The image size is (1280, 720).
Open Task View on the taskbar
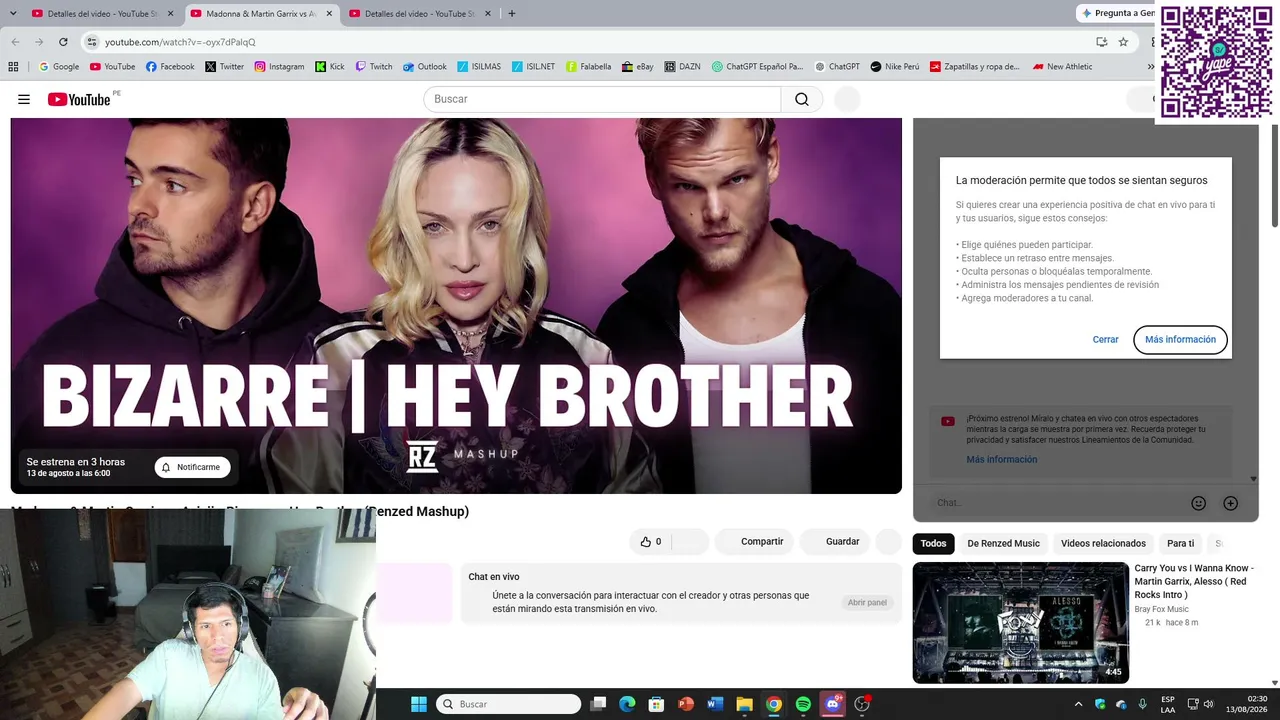pos(598,704)
